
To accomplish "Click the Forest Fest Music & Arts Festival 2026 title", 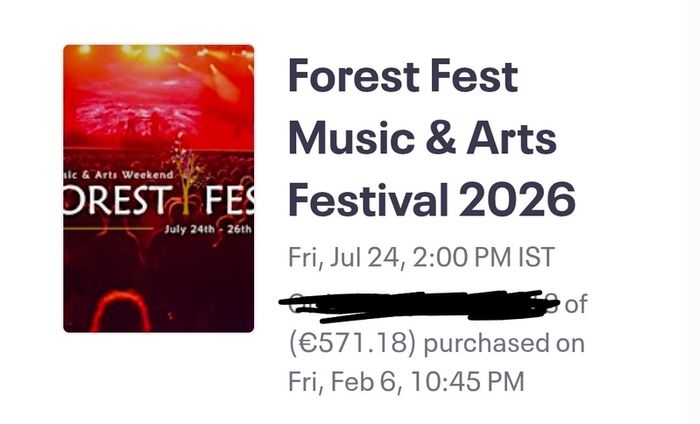I will (432, 137).
